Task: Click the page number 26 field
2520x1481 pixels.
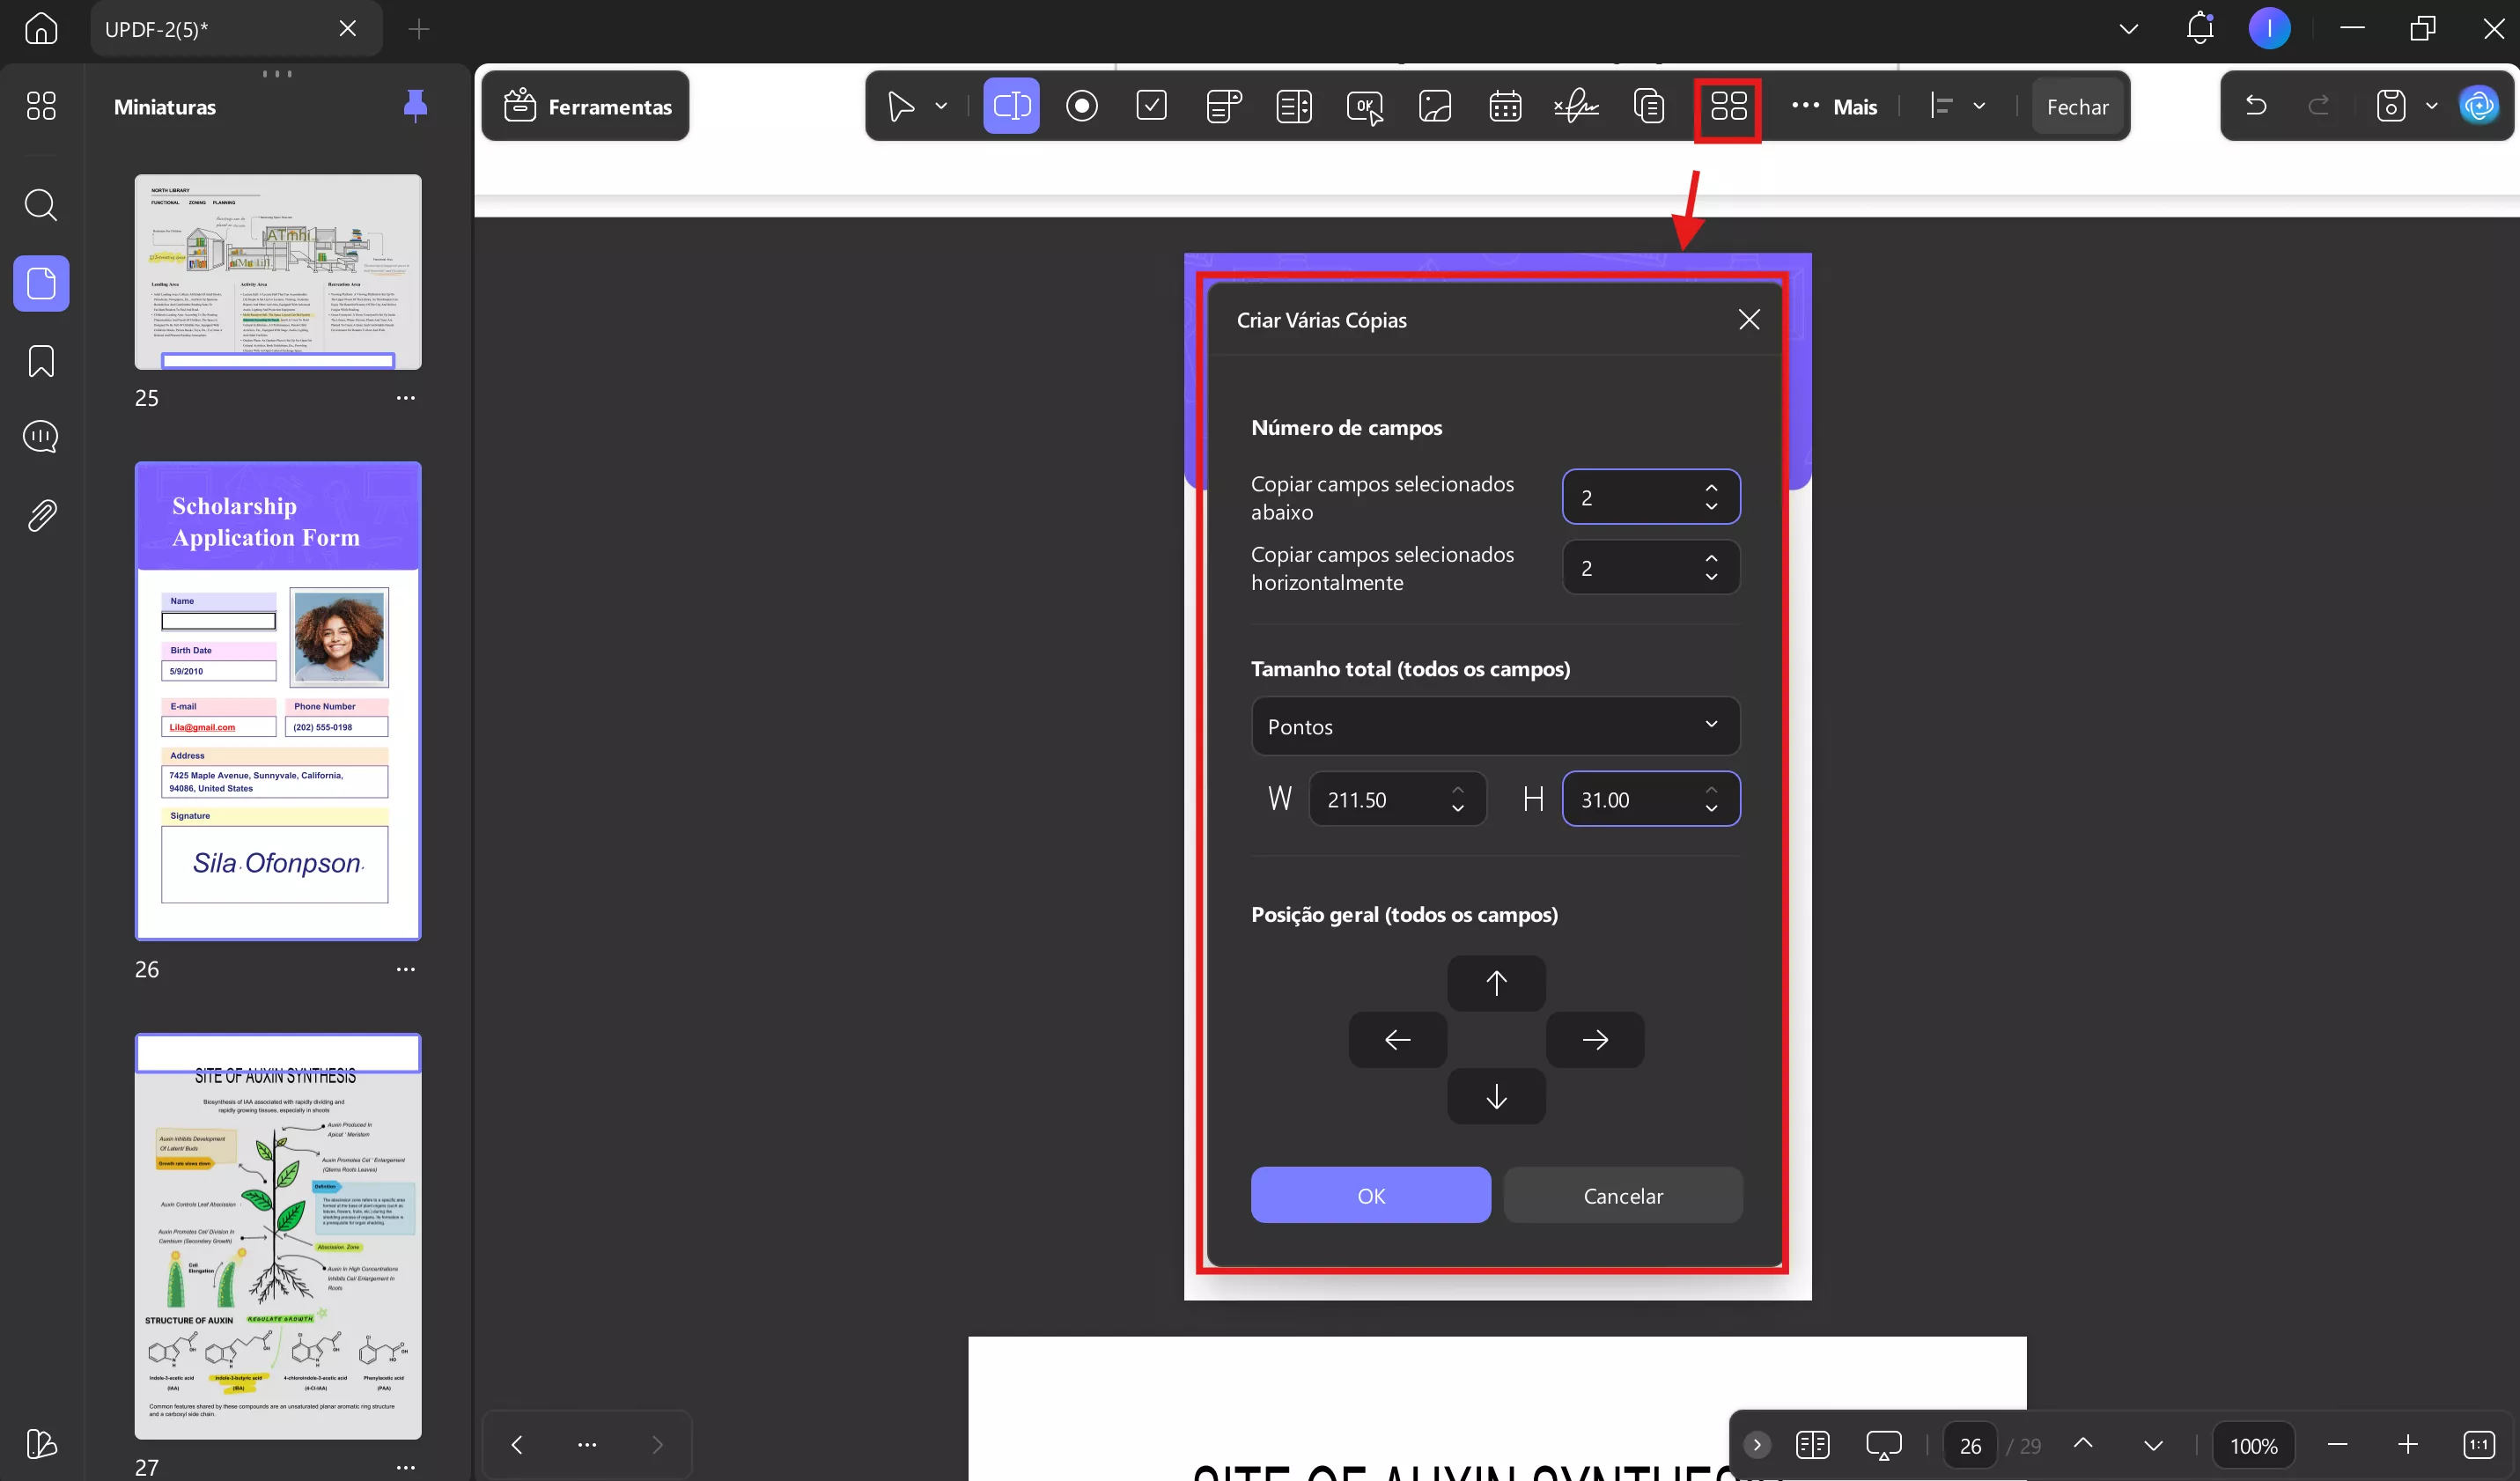Action: (x=1969, y=1446)
